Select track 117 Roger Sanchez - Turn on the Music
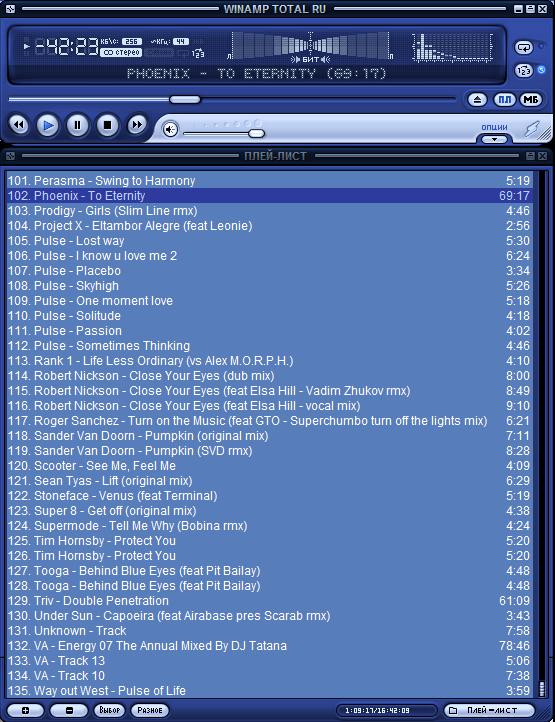Viewport: 555px width, 722px height. pos(269,420)
